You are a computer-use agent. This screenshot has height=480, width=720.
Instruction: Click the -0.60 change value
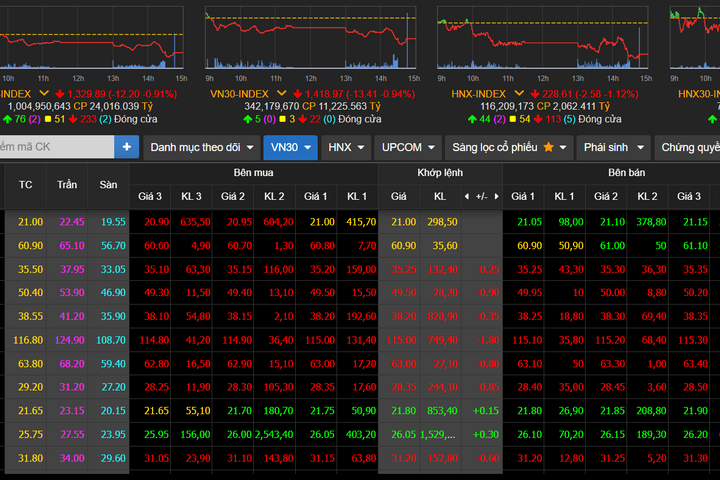click(x=488, y=458)
